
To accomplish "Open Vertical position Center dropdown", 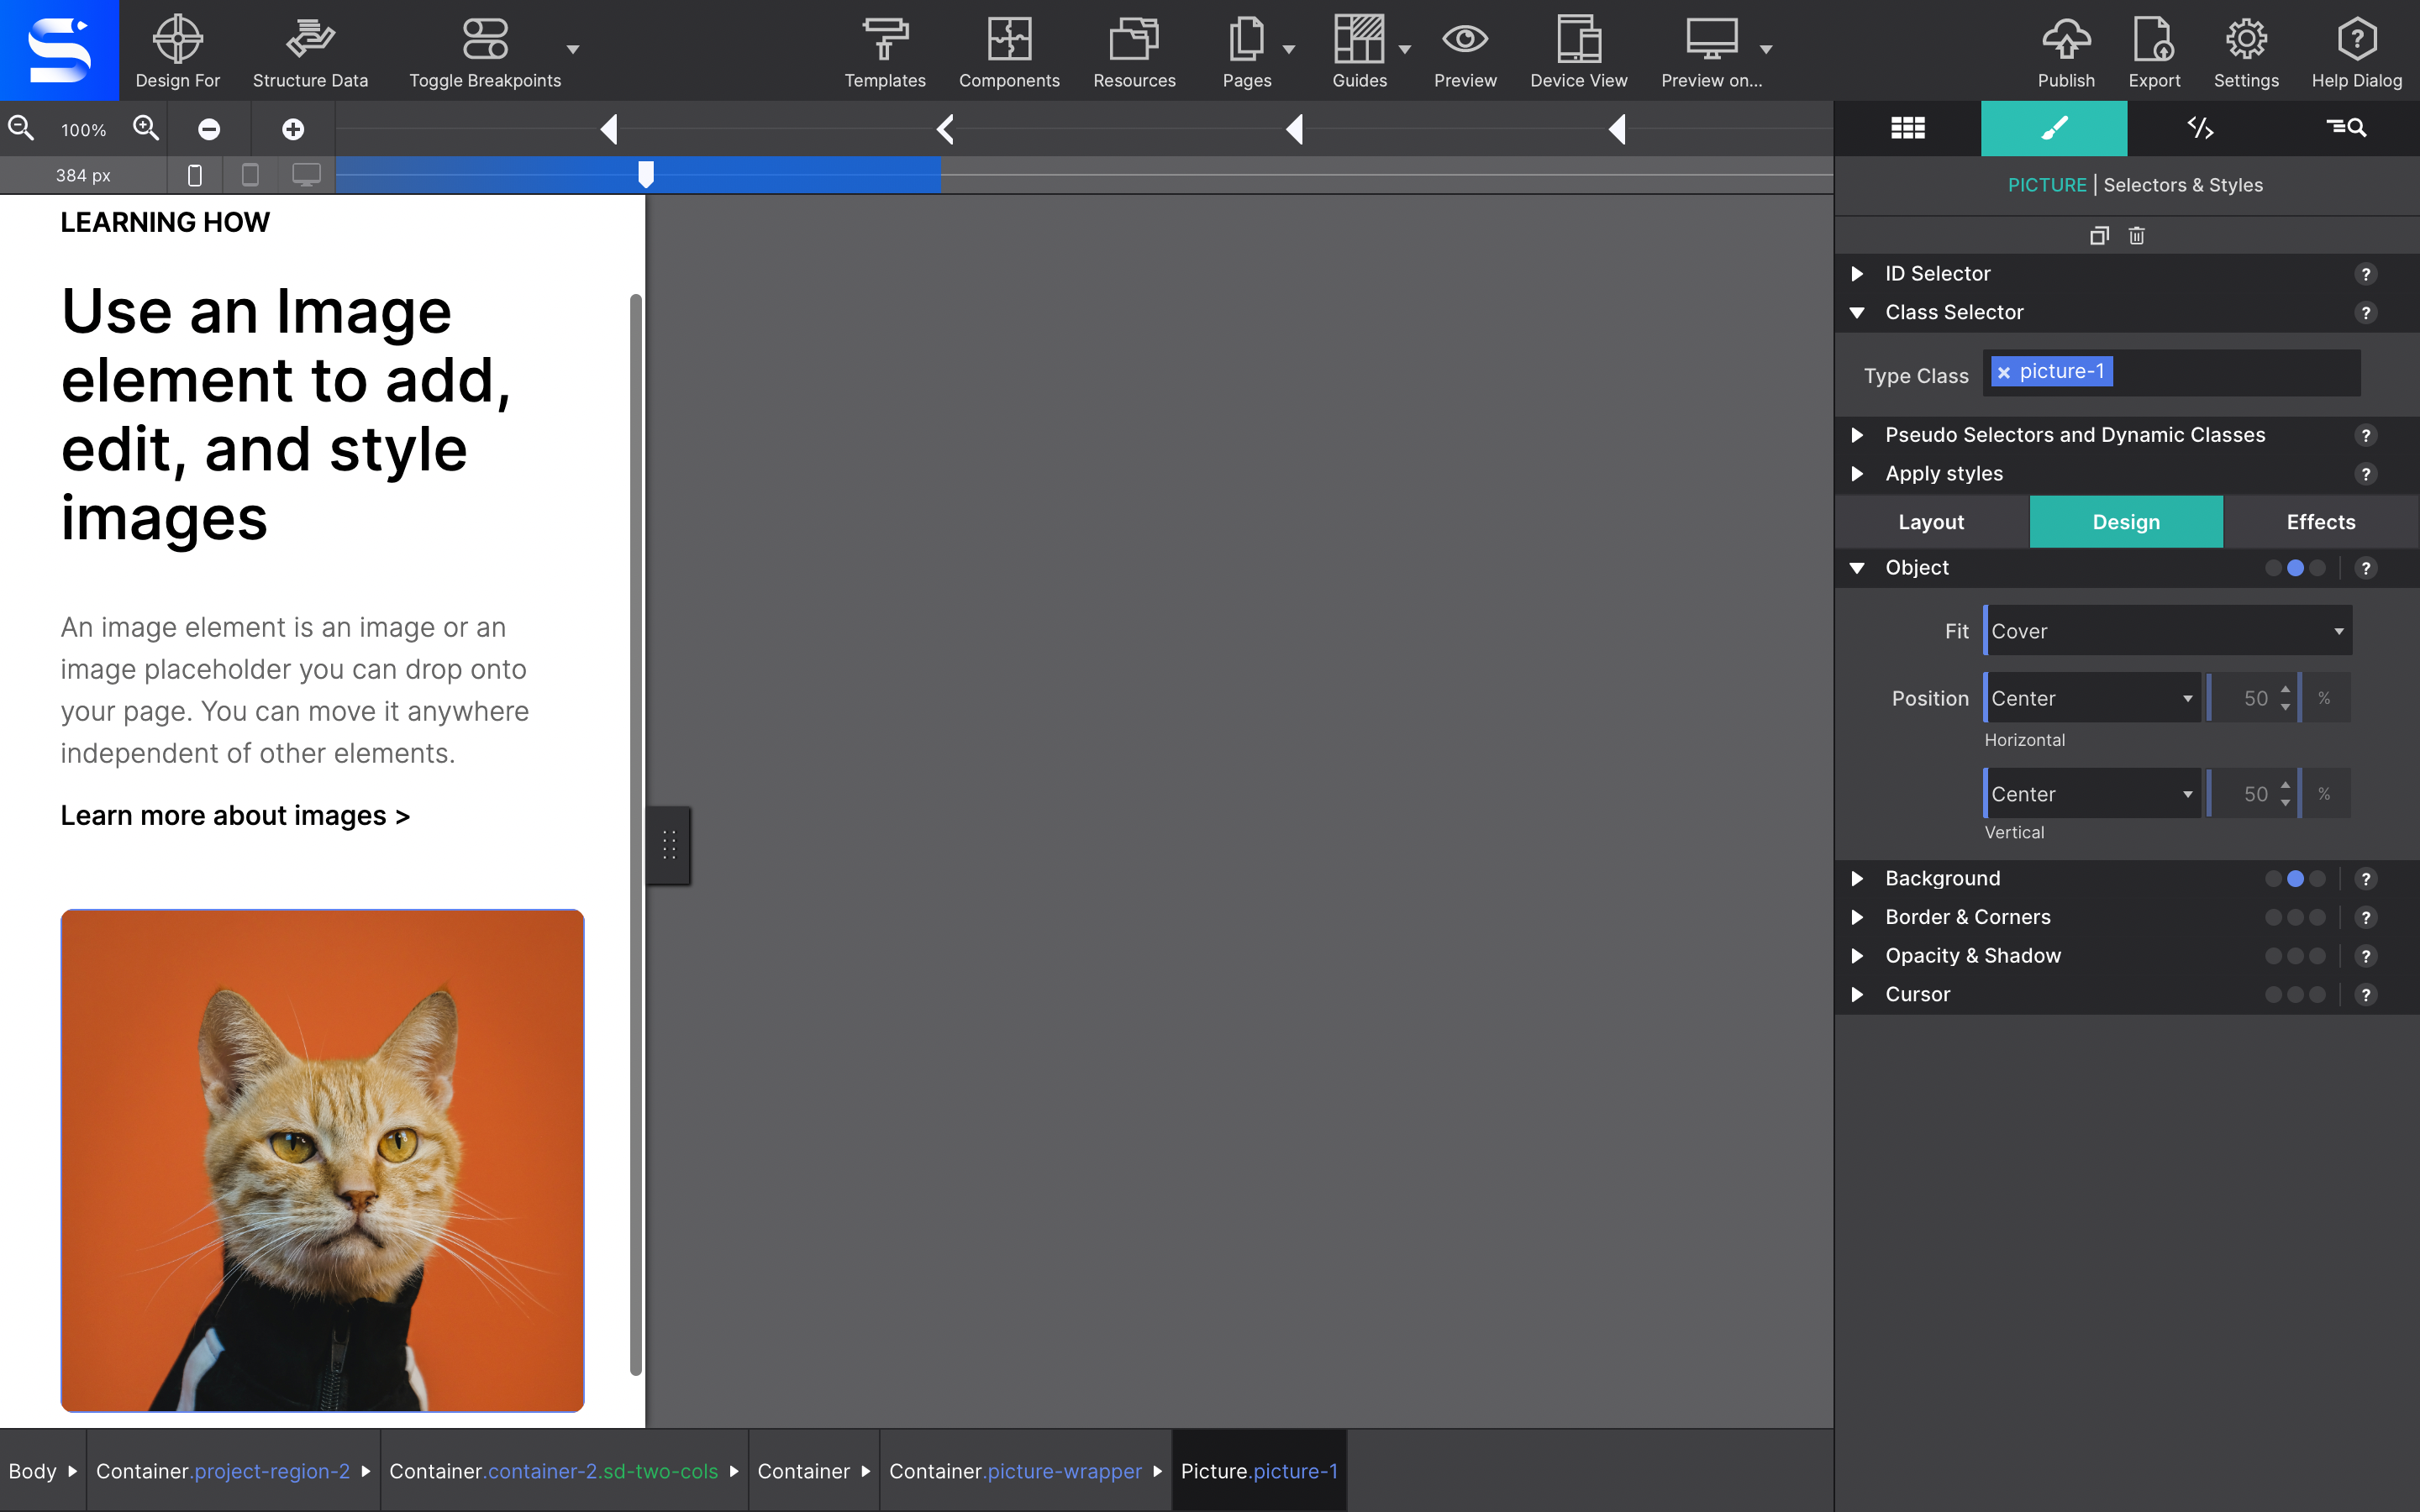I will 2092,794.
